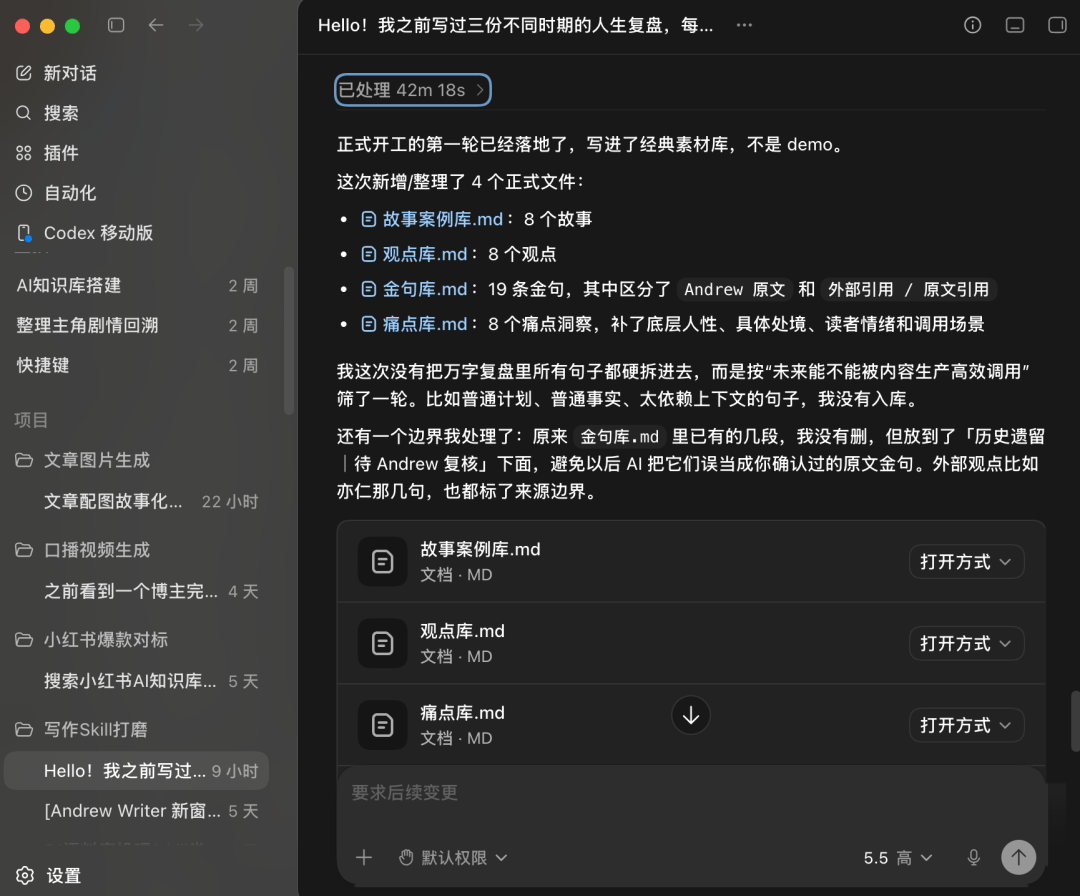Image resolution: width=1080 pixels, height=896 pixels.
Task: Open 打开方式 dropdown for 痛点库.md
Action: point(966,725)
